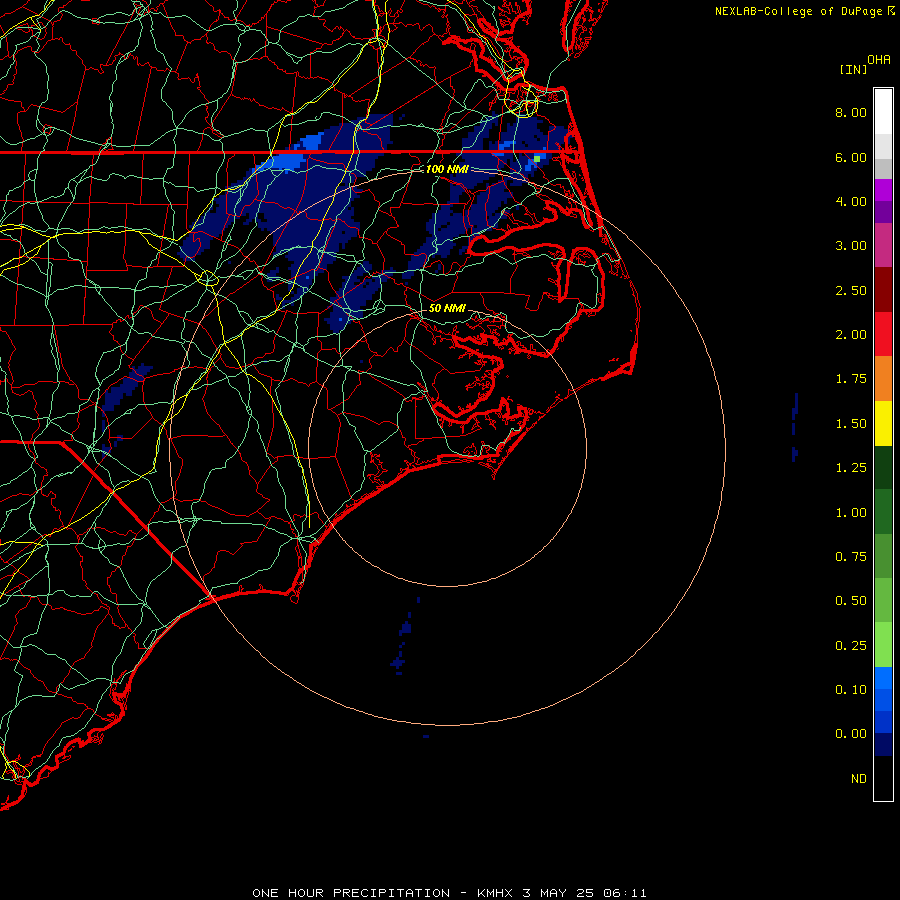Screen dimensions: 900x900
Task: Select the 0.10 legend value
Action: click(851, 690)
